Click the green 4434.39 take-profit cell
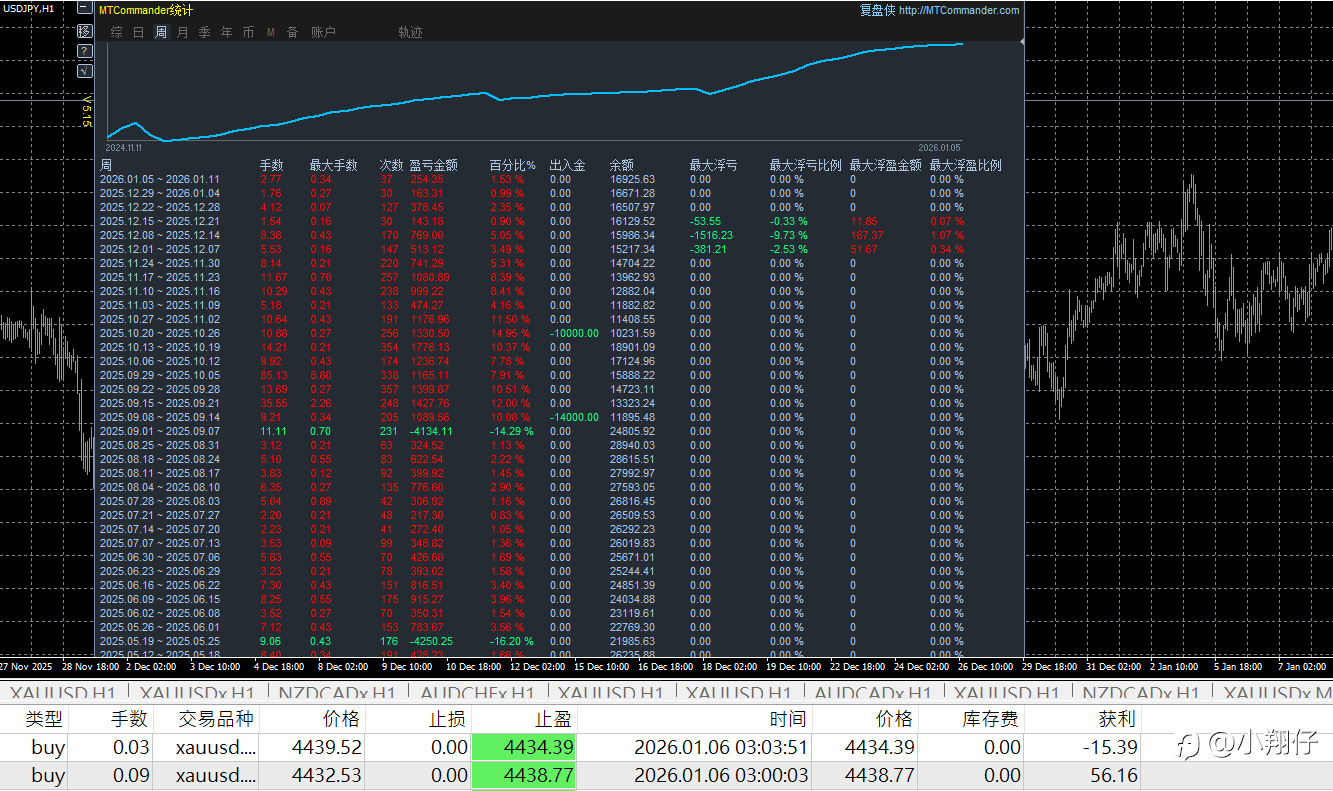 coord(523,747)
